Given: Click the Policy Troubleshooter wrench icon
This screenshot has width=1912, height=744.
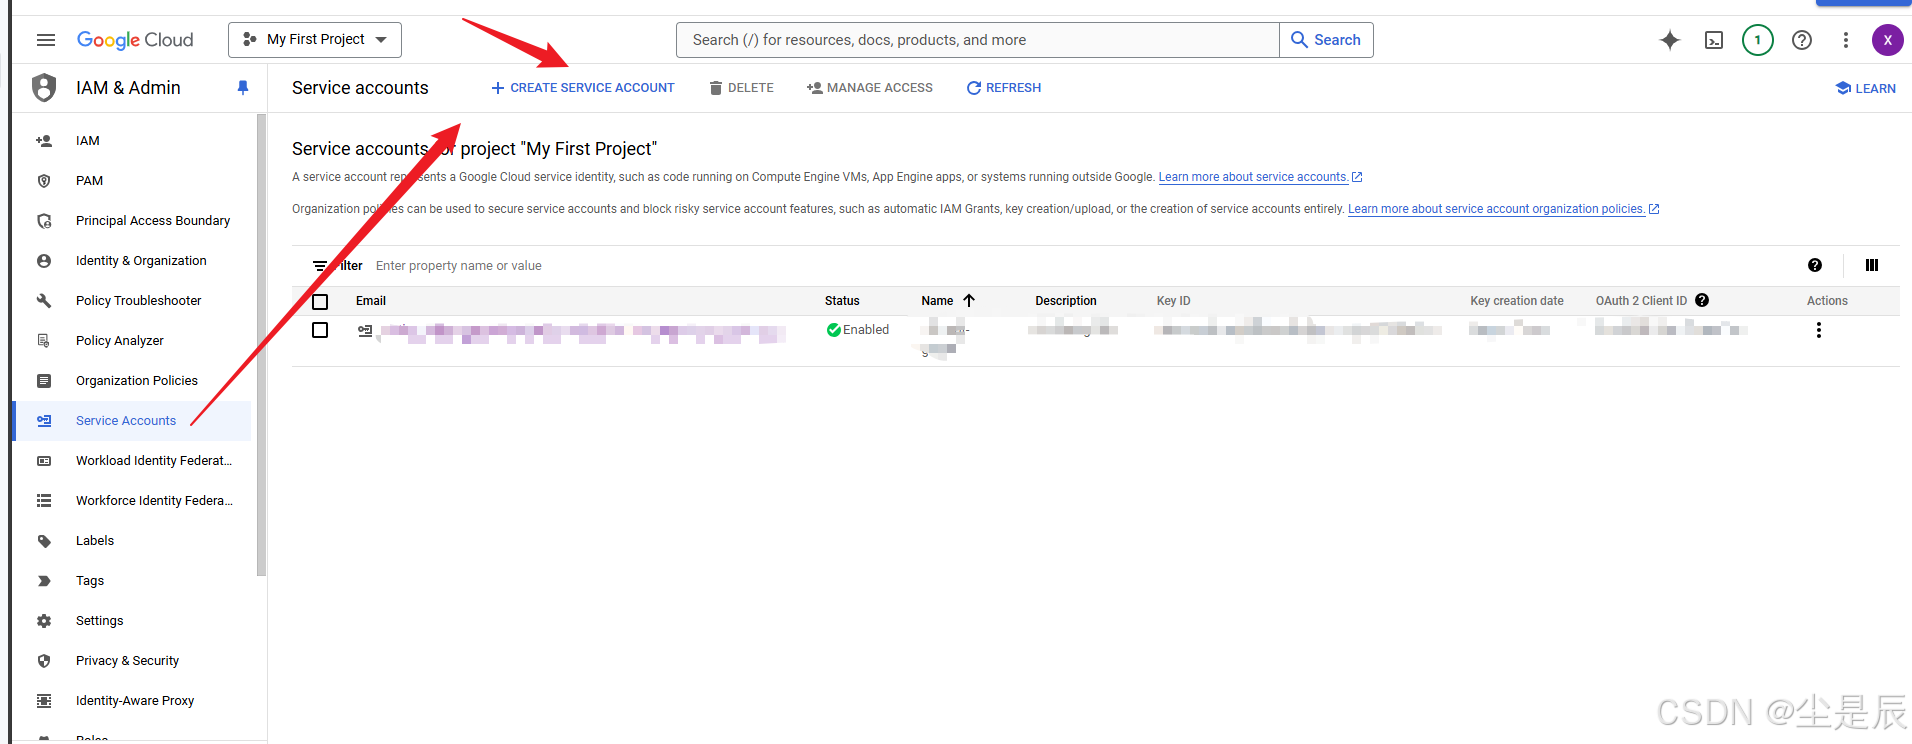Looking at the screenshot, I should pyautogui.click(x=44, y=301).
